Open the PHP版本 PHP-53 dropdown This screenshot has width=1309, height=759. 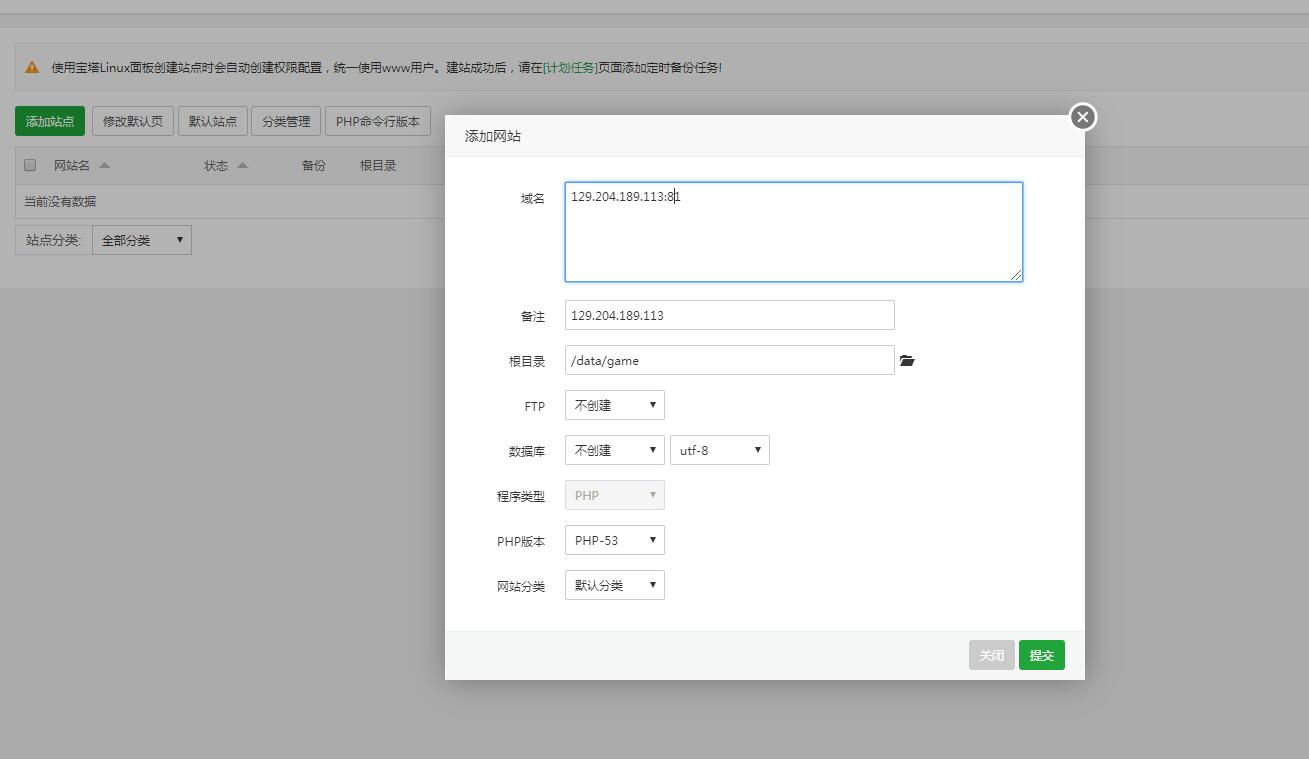pos(614,540)
